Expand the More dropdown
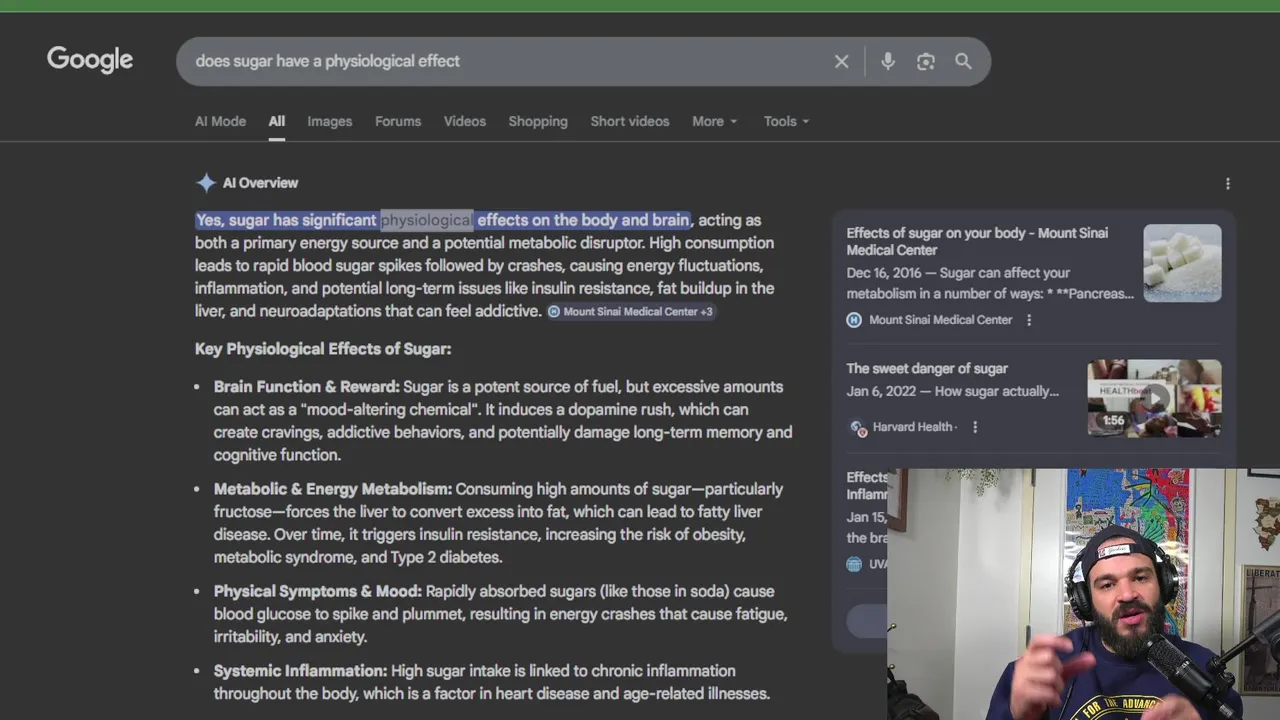 (x=715, y=121)
